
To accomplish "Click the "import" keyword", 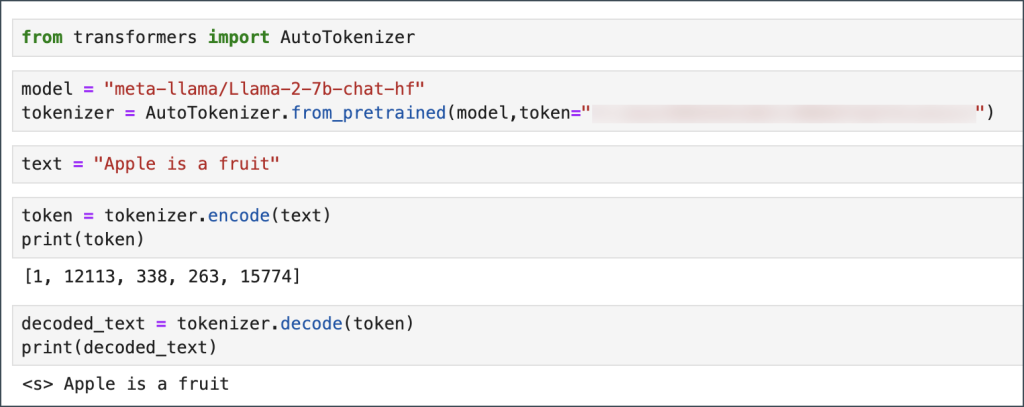I will point(238,38).
